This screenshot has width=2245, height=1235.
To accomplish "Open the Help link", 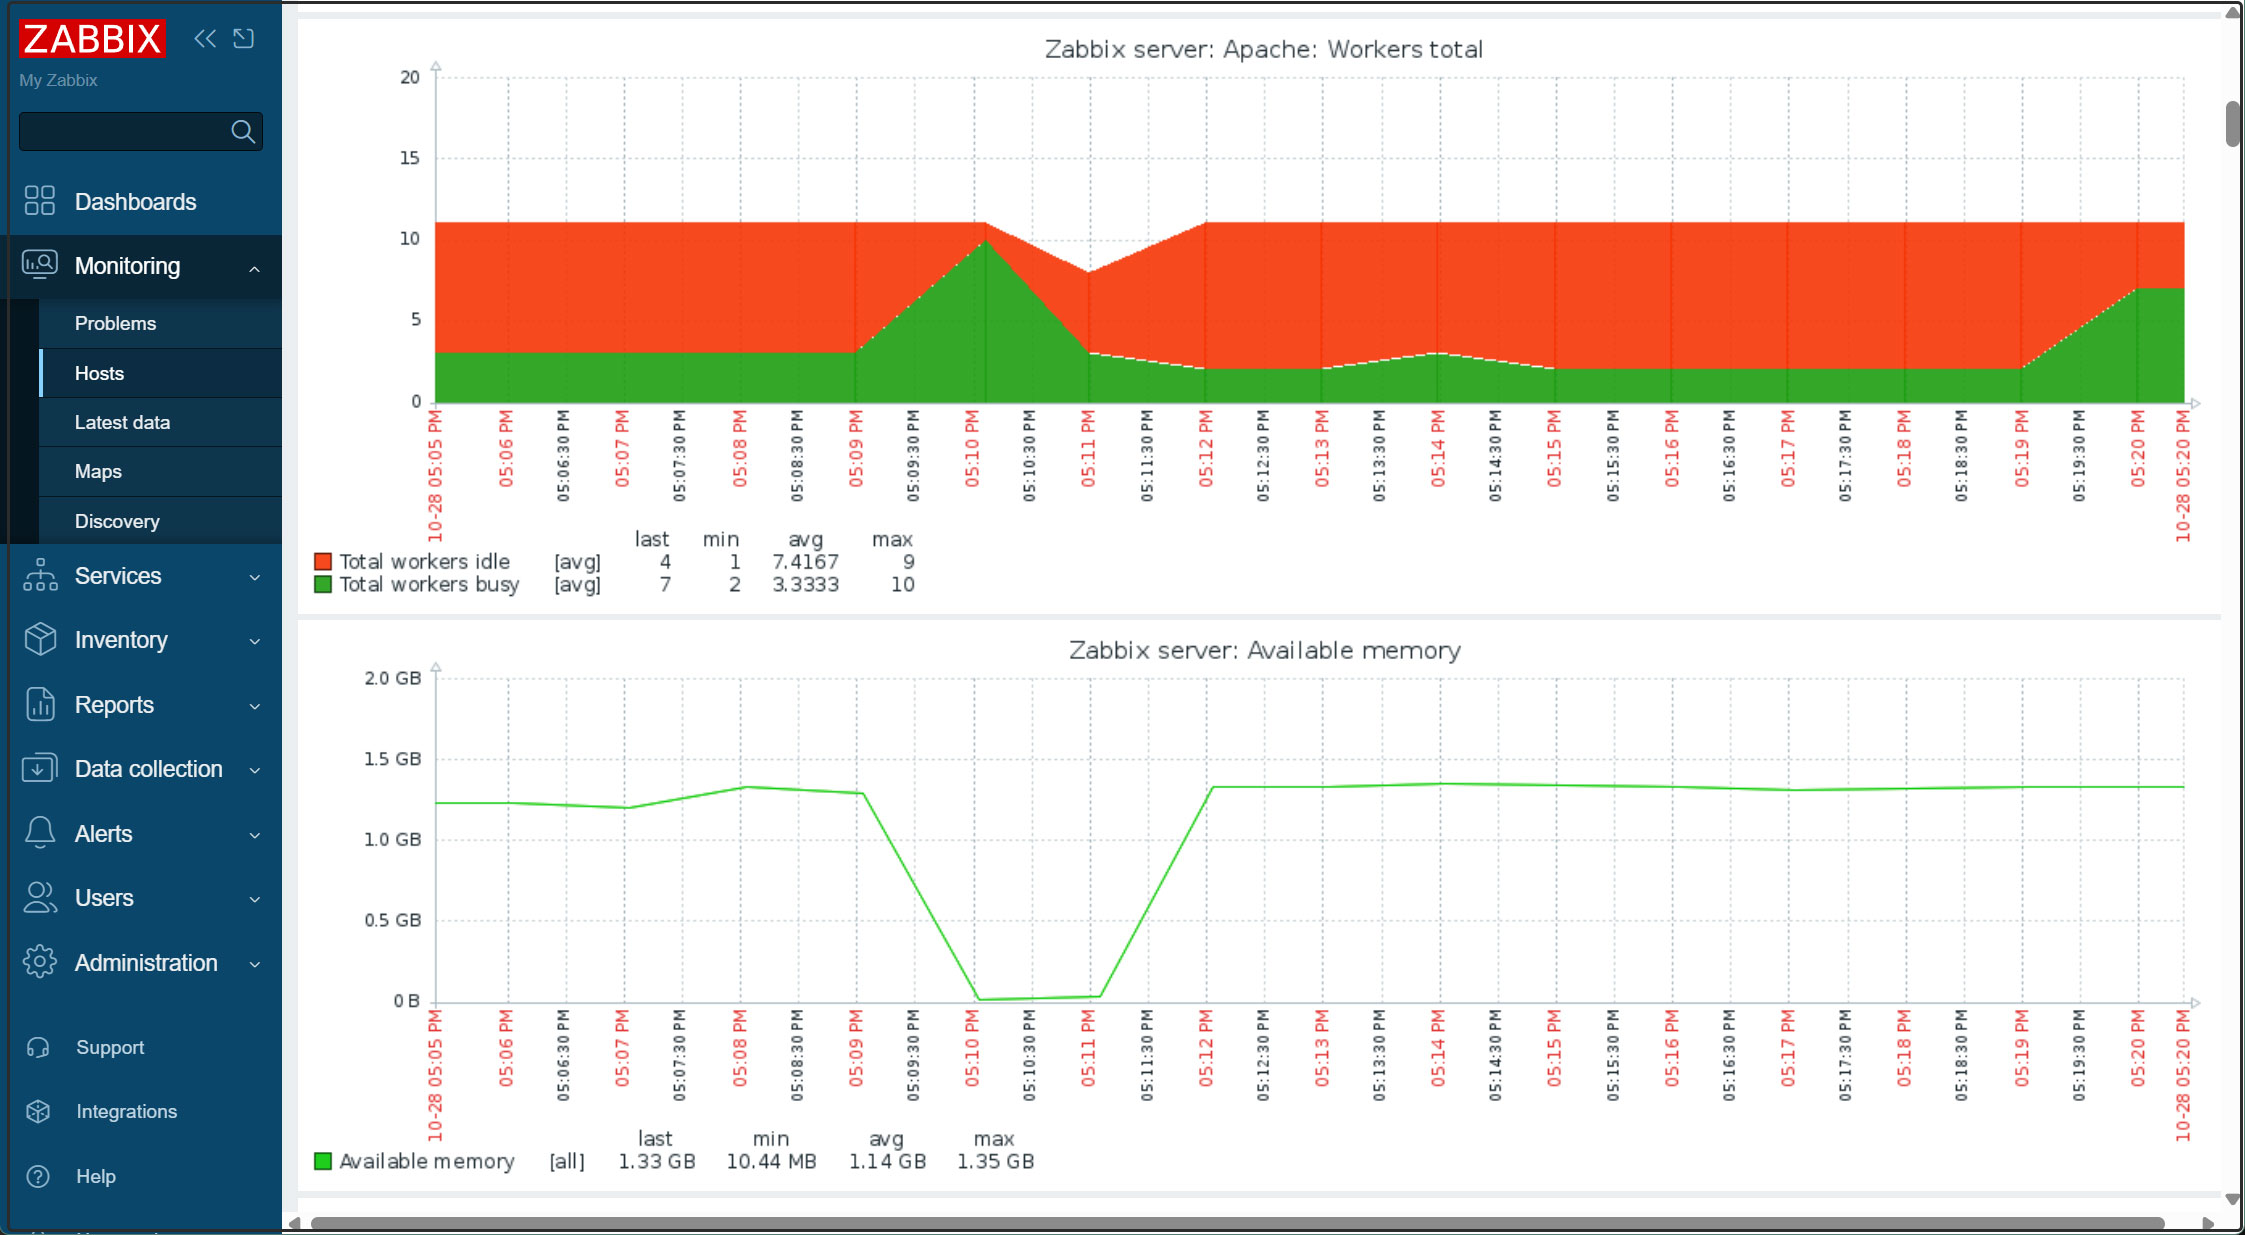I will click(x=96, y=1176).
